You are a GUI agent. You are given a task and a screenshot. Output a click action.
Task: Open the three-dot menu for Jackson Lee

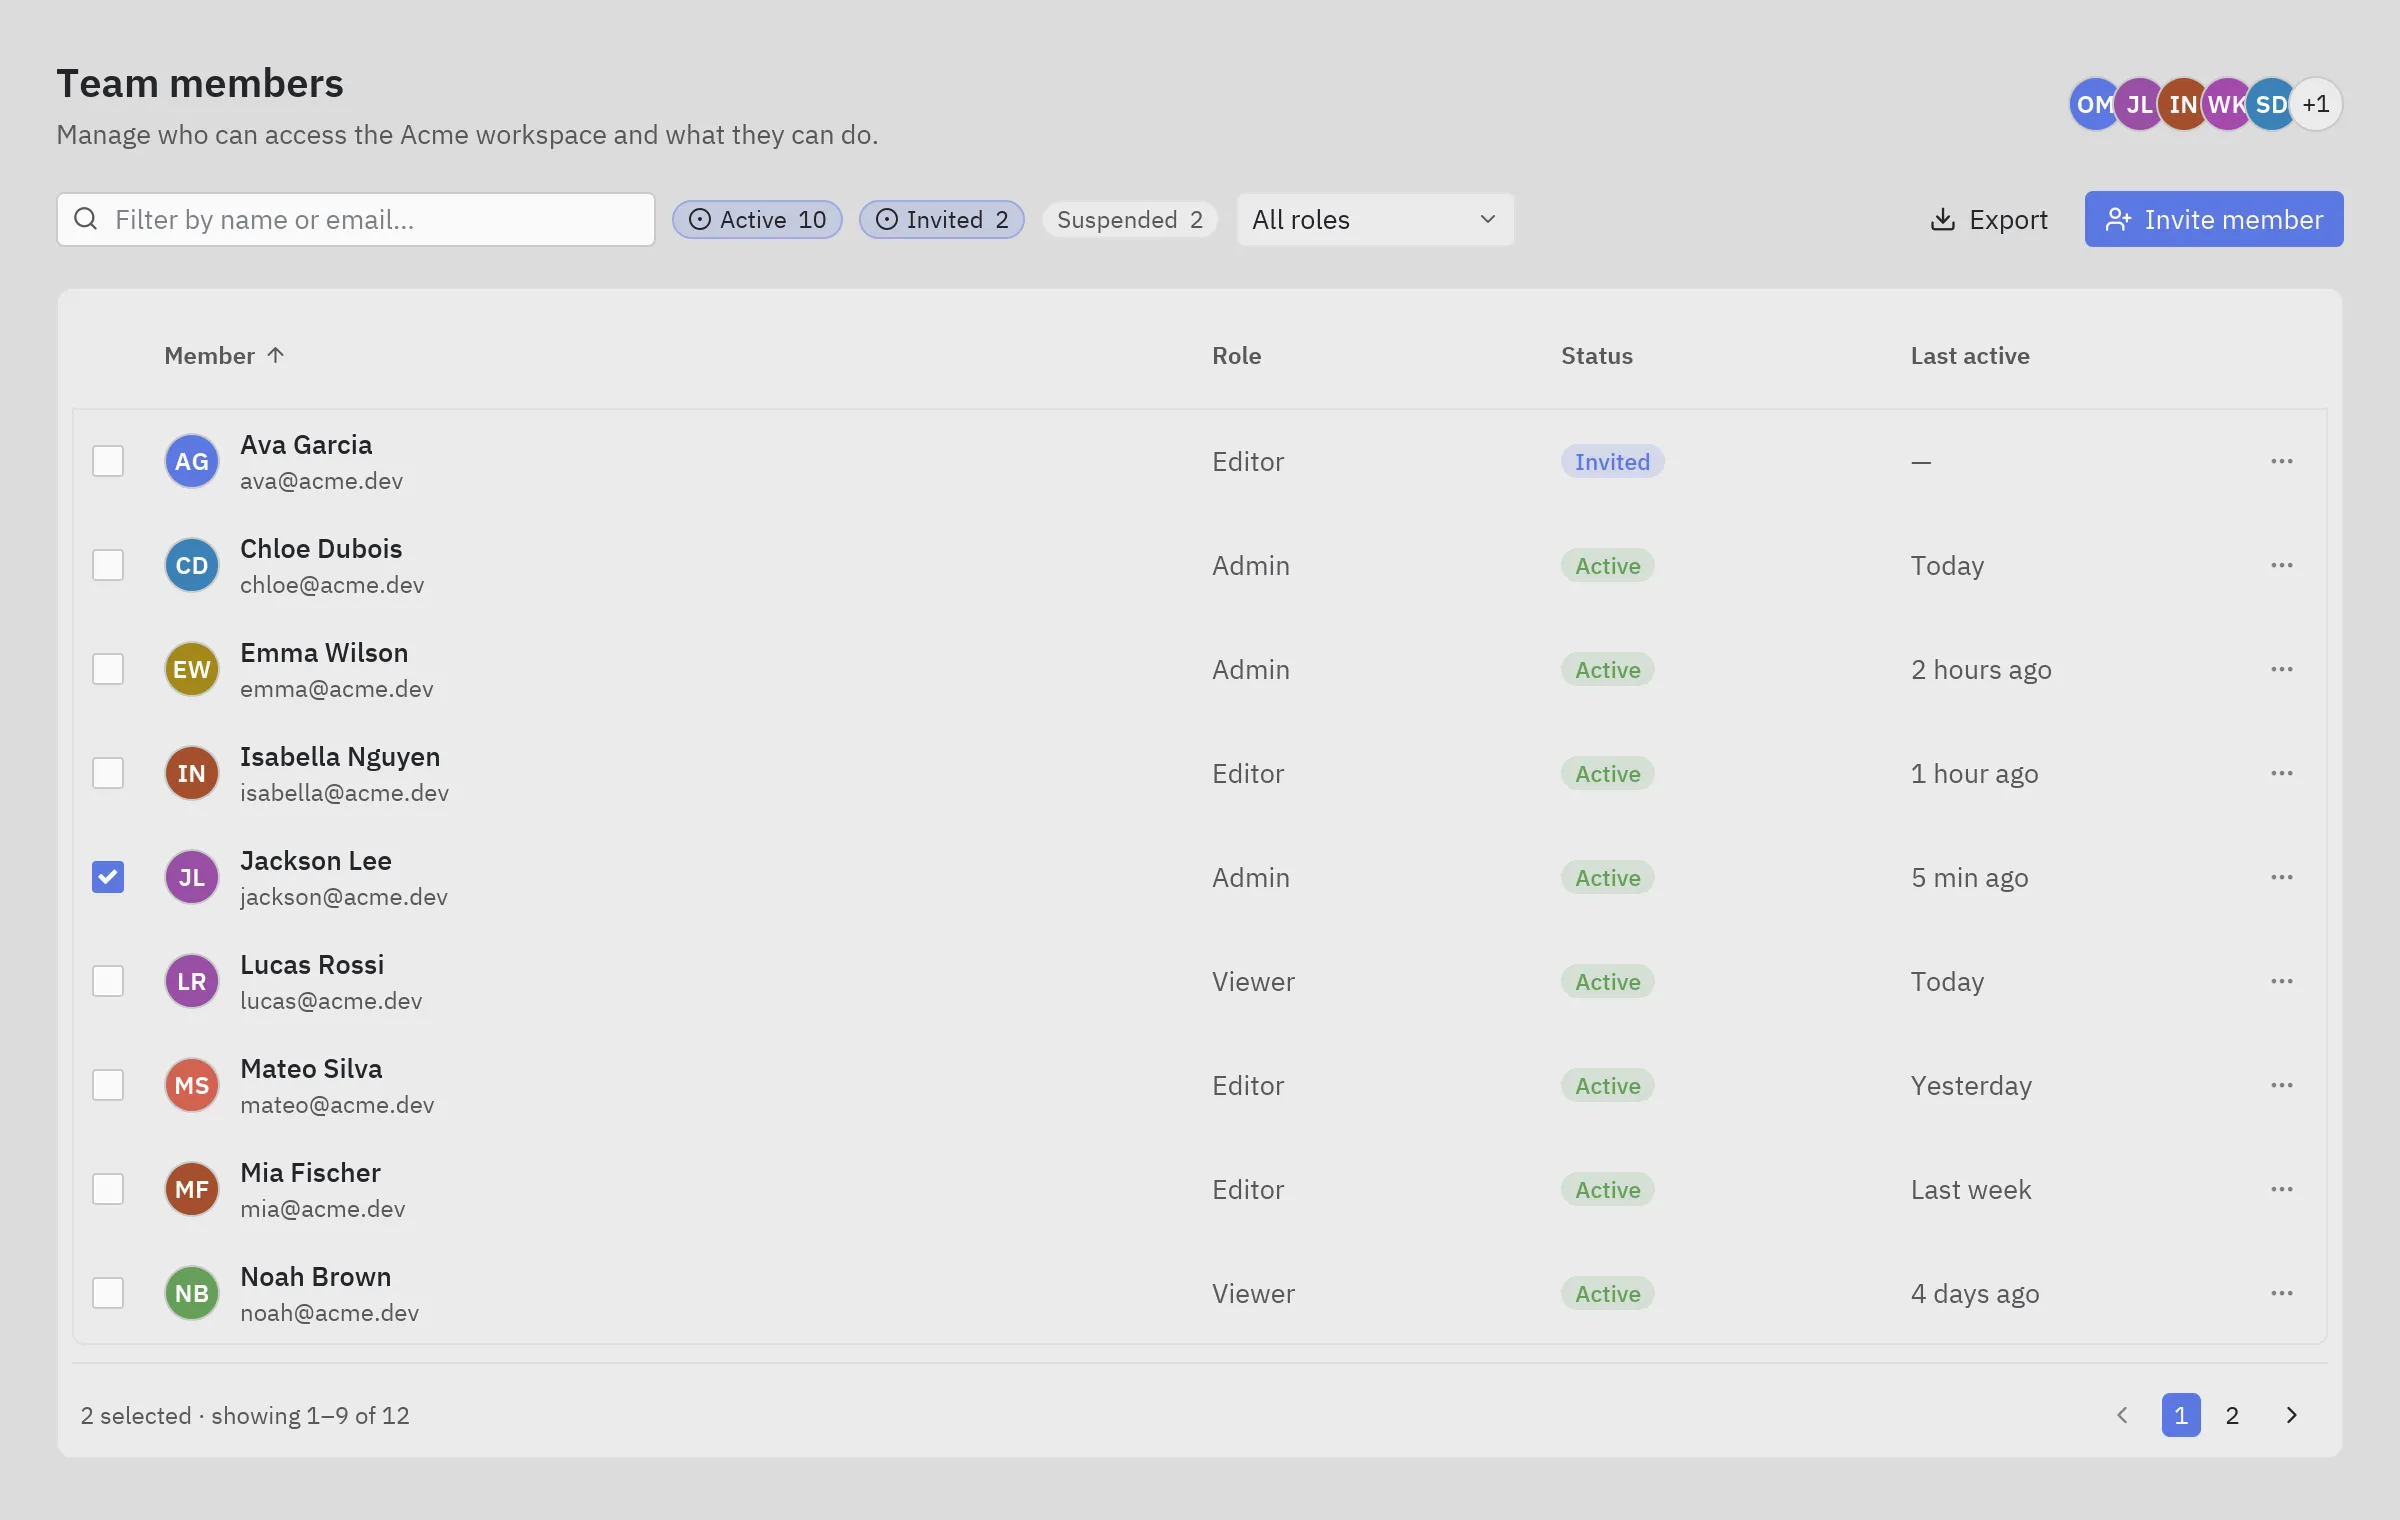coord(2281,877)
